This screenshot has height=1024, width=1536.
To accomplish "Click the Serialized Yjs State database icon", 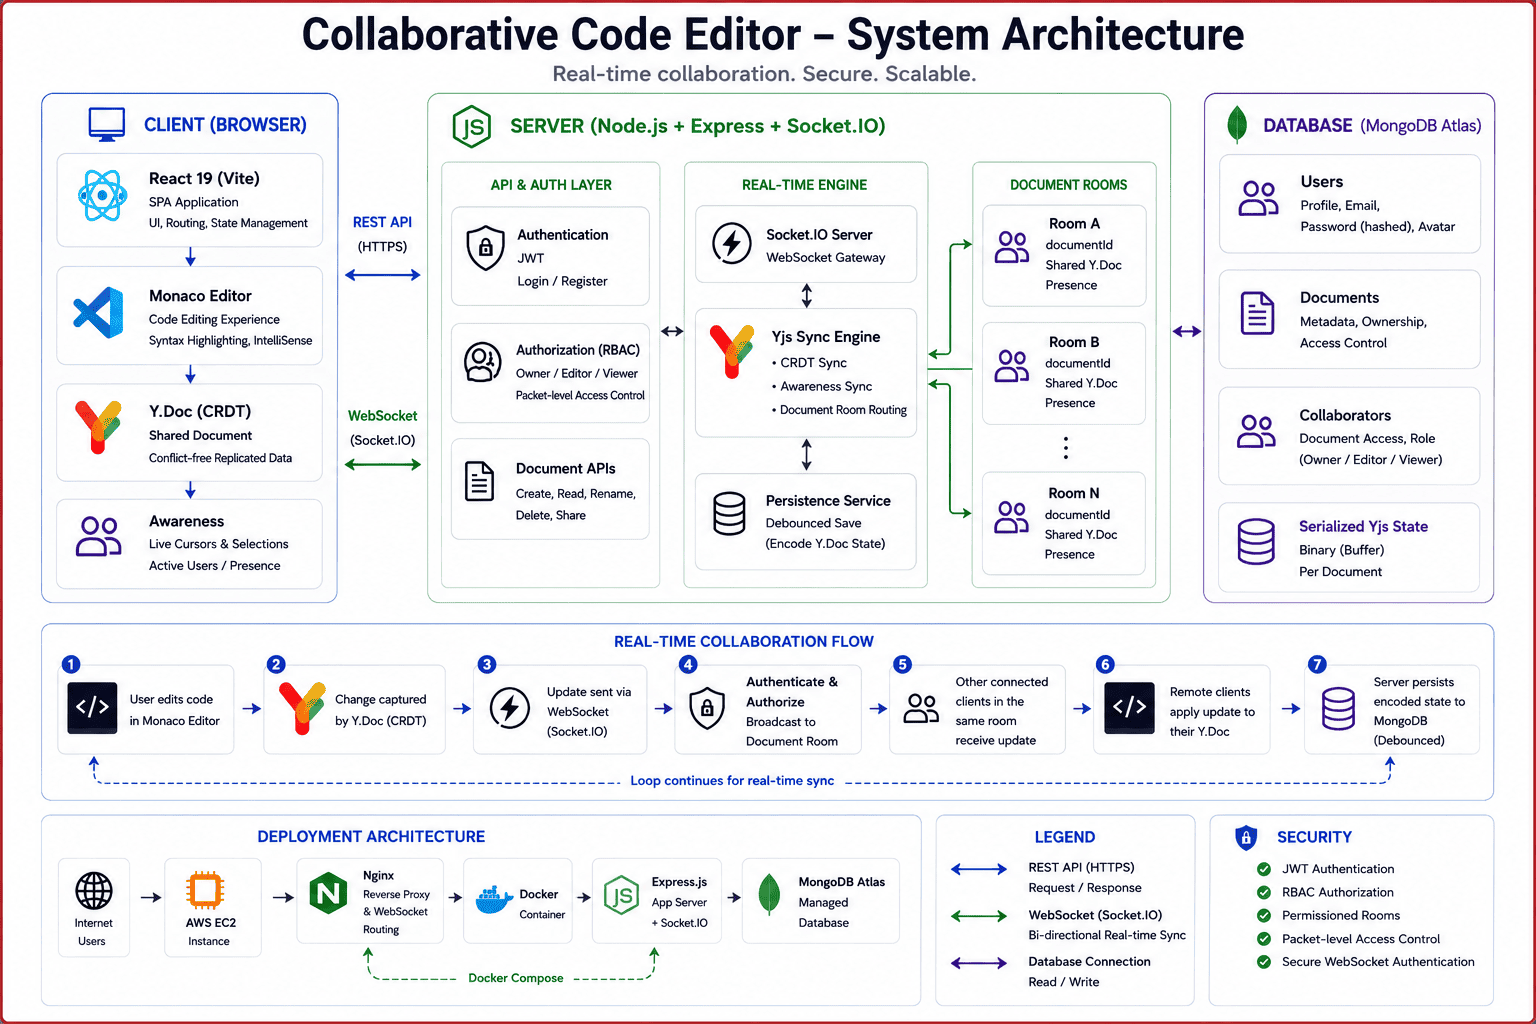I will (1256, 542).
